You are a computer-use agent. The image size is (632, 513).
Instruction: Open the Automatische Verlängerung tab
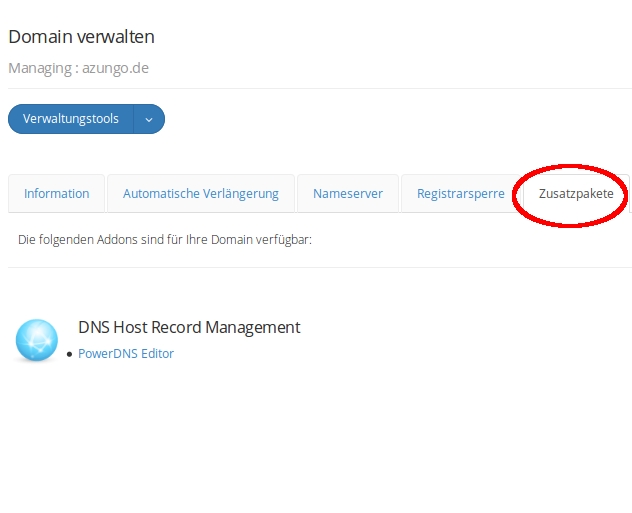(x=201, y=193)
